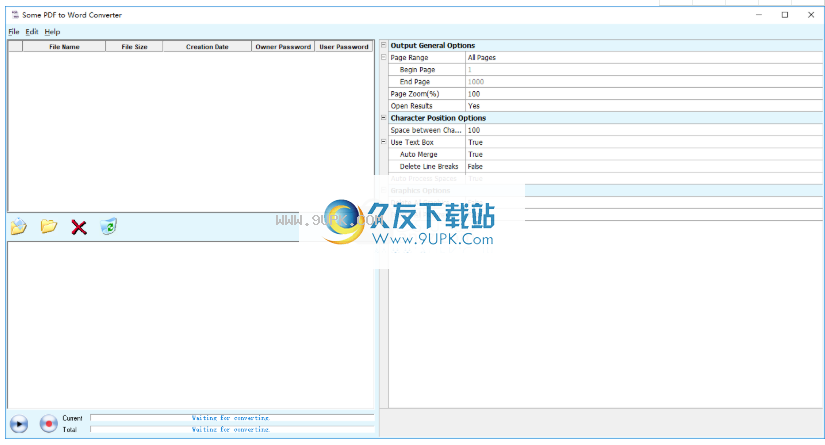Select the Use Text Box label
Screen dimensions: 825x445
(x=412, y=142)
